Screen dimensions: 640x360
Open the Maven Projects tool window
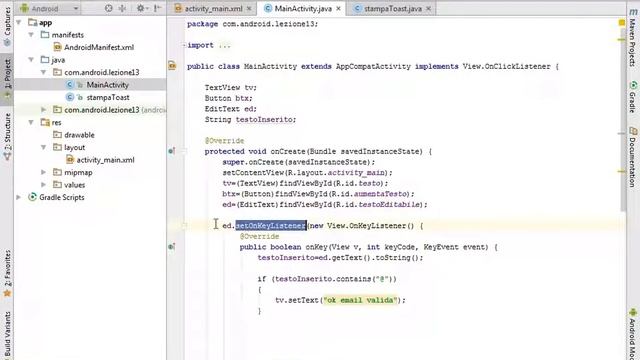[x=633, y=37]
